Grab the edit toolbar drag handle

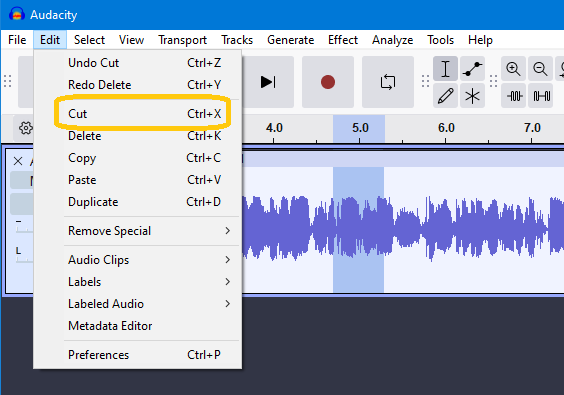point(494,82)
